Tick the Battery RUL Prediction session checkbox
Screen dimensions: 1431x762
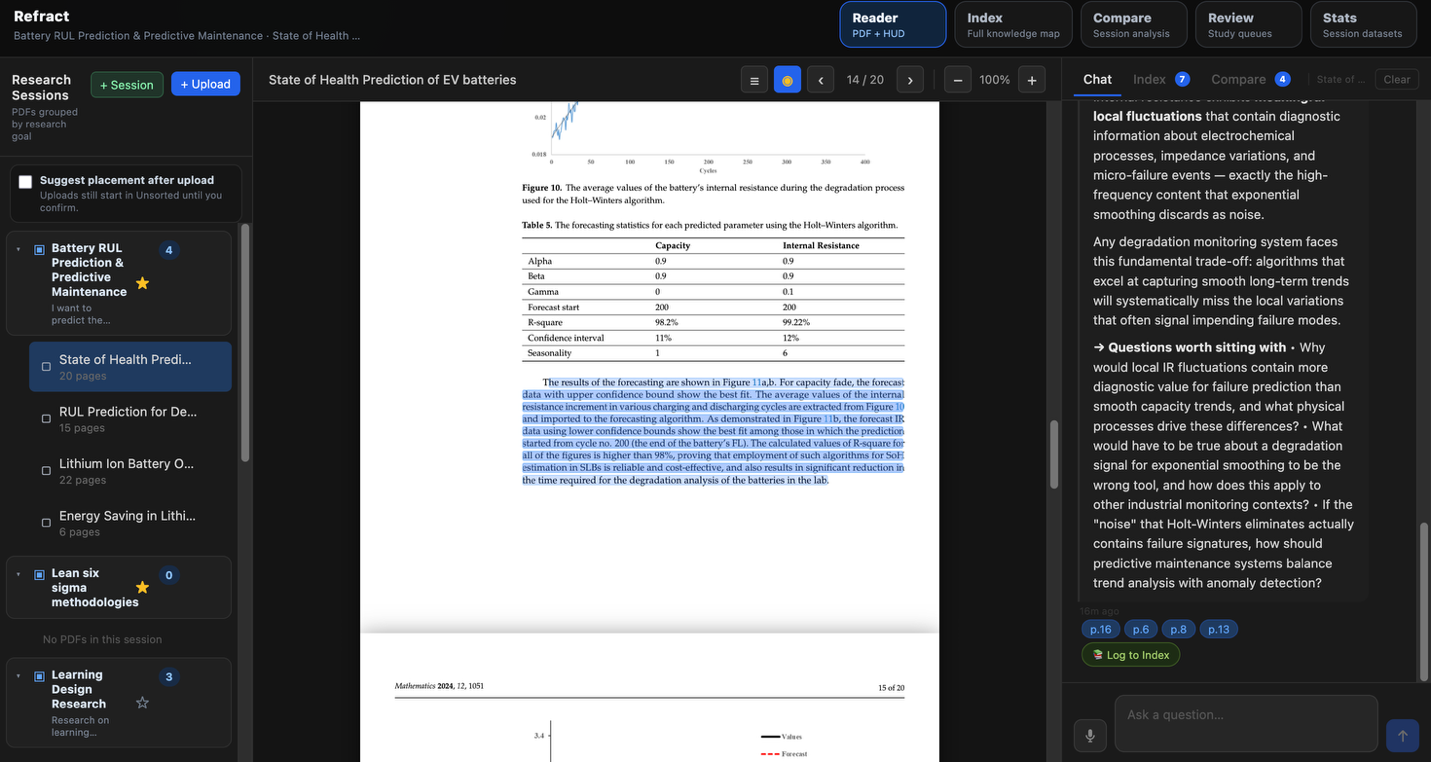click(x=40, y=249)
